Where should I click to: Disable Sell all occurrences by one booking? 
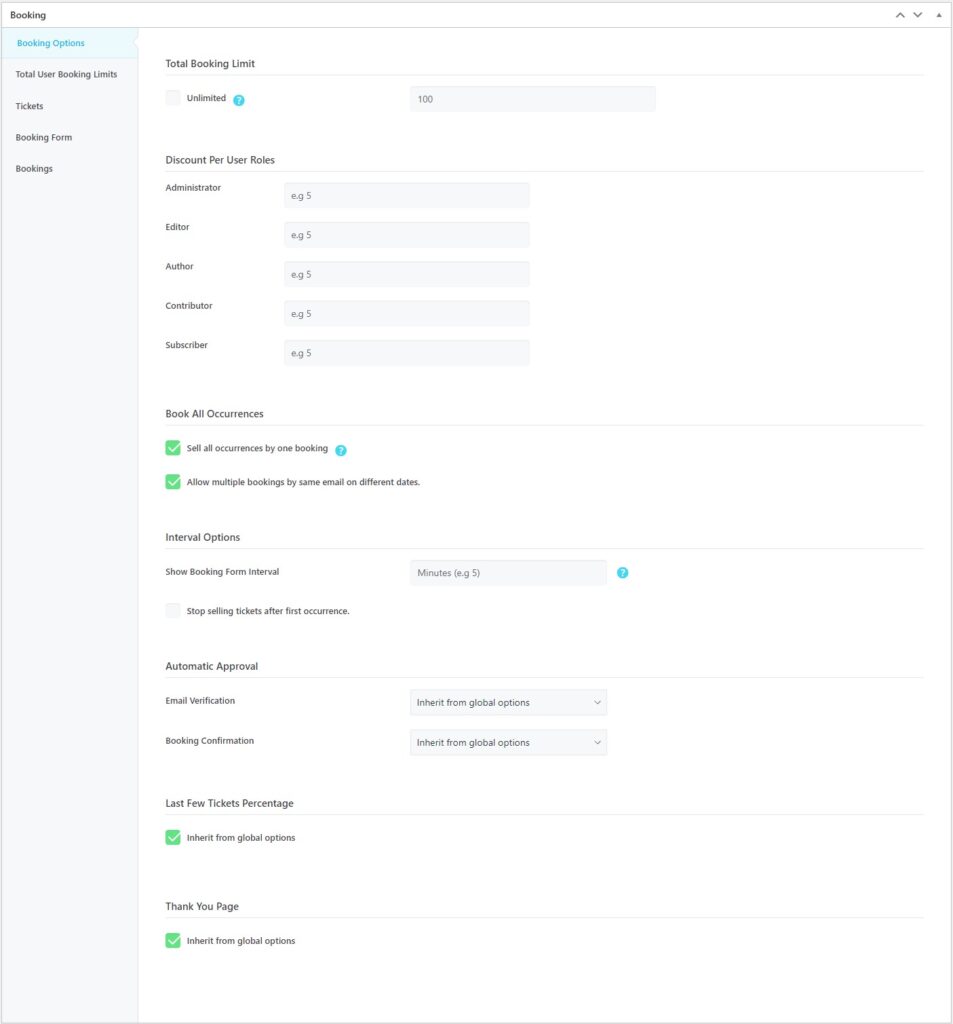[172, 448]
